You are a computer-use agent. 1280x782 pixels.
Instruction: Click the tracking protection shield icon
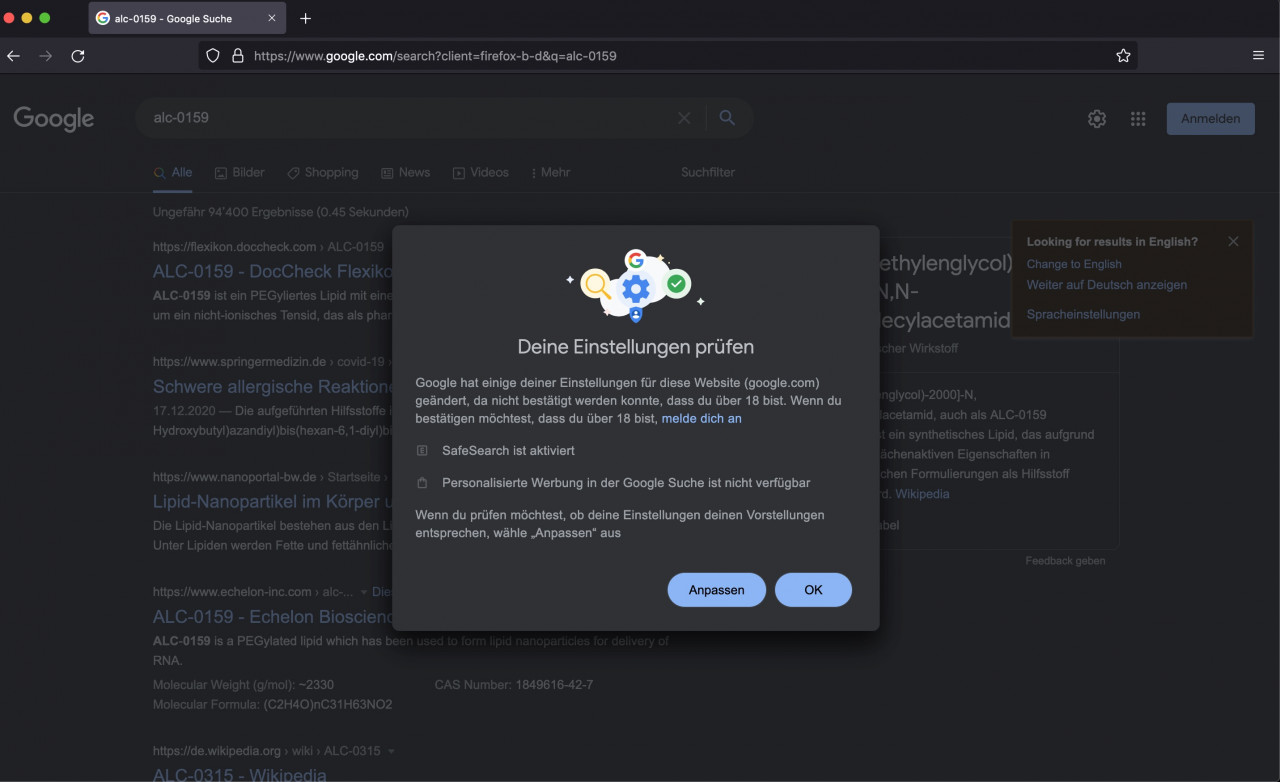212,56
